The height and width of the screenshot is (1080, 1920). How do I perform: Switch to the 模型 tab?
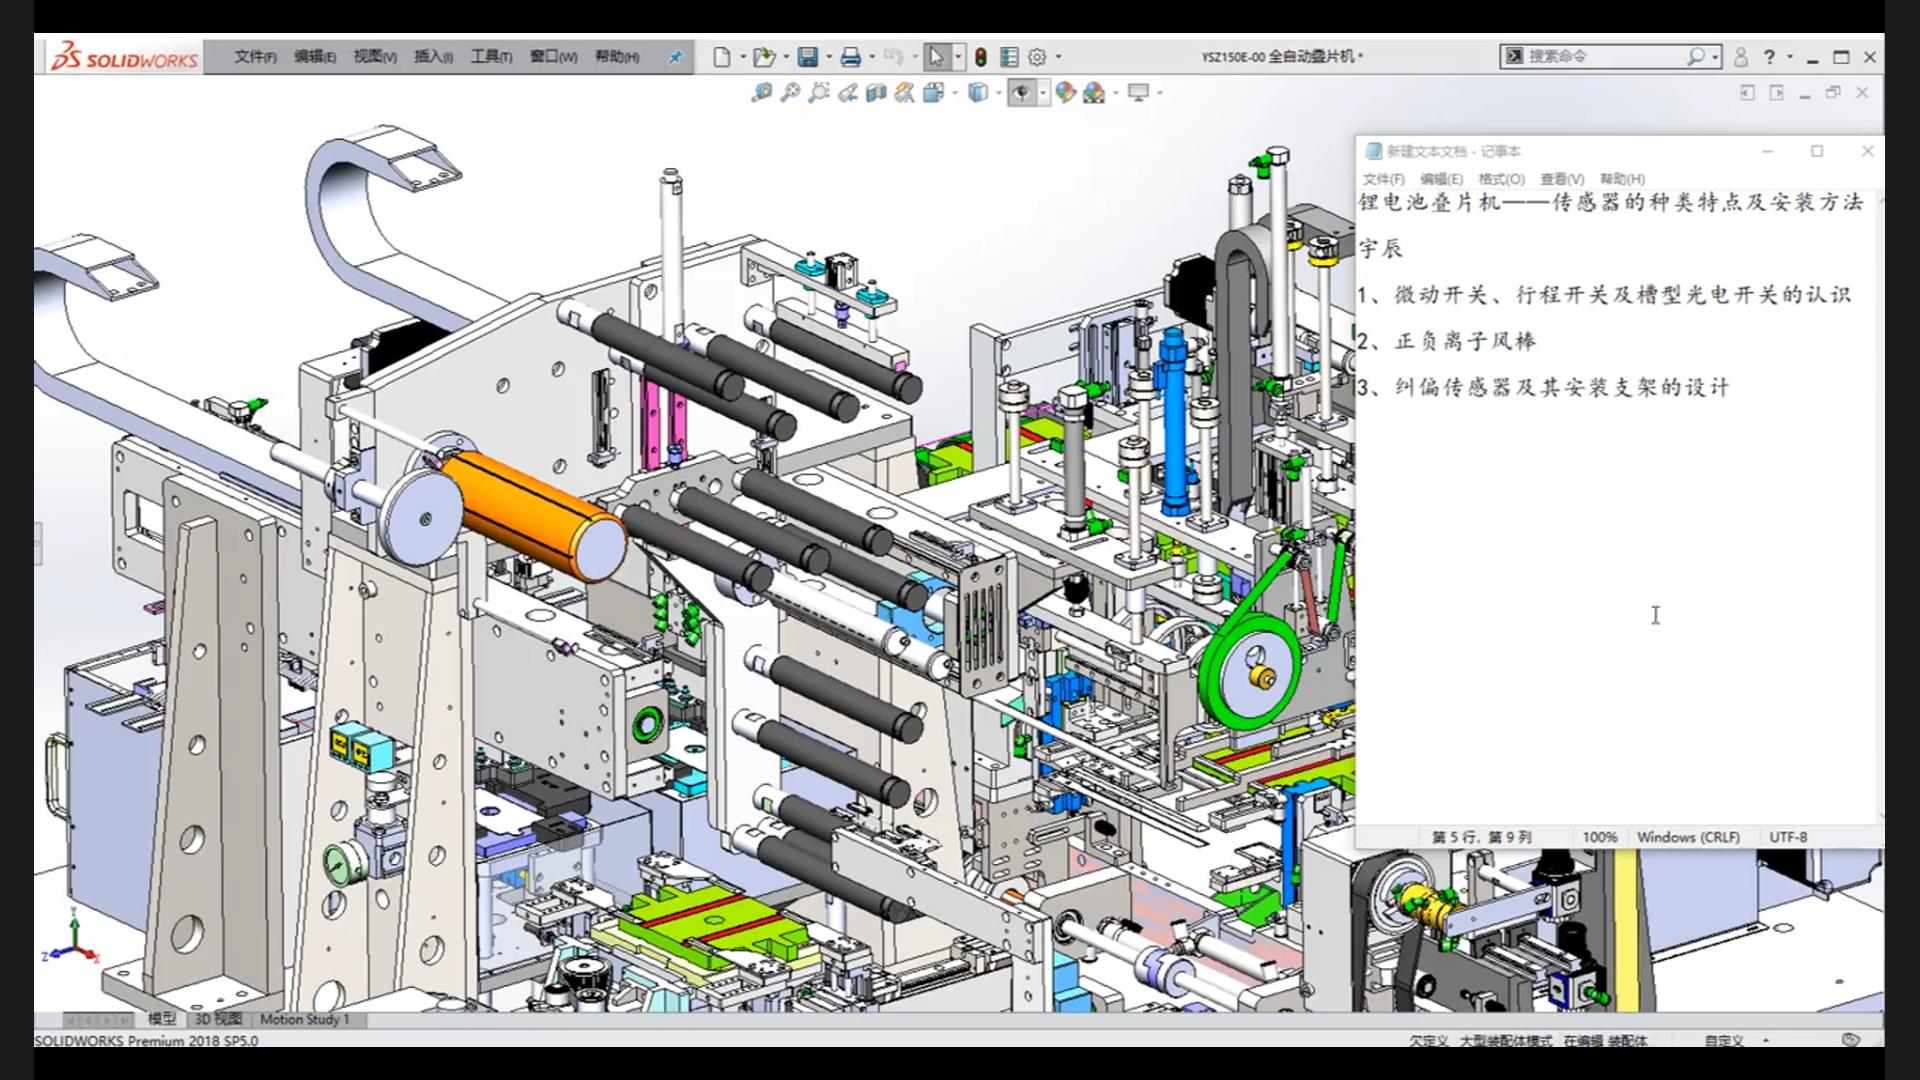point(162,1019)
